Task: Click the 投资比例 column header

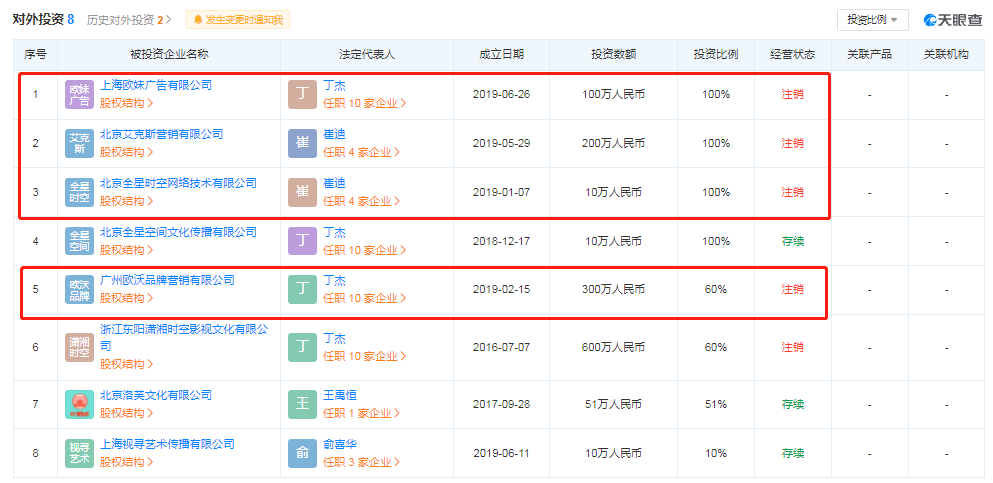Action: coord(716,54)
